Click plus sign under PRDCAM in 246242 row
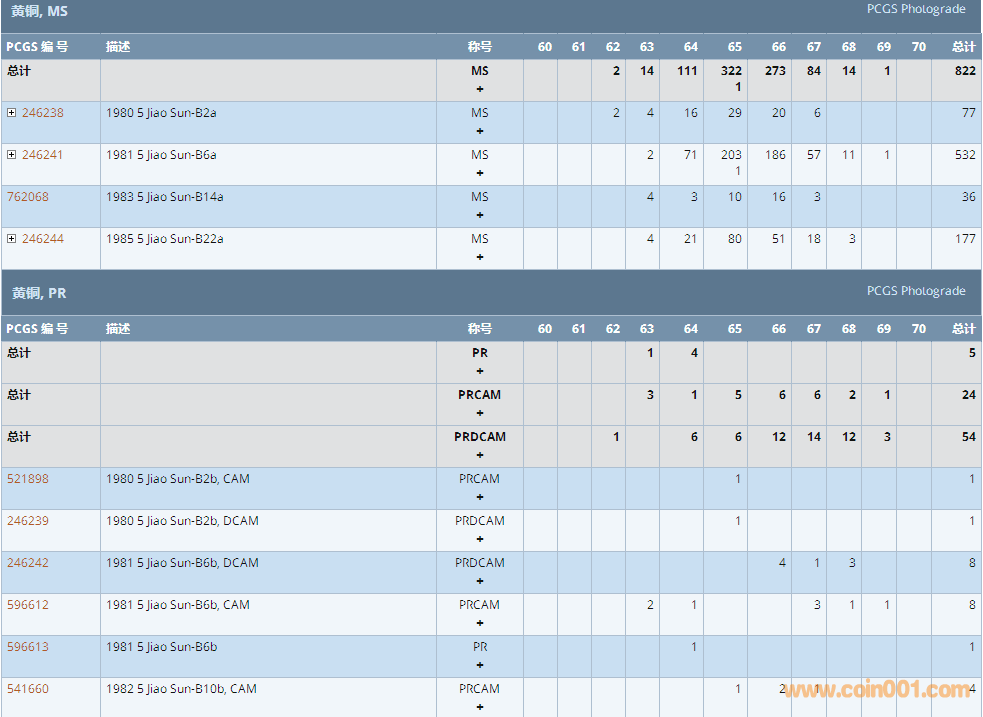 point(480,581)
